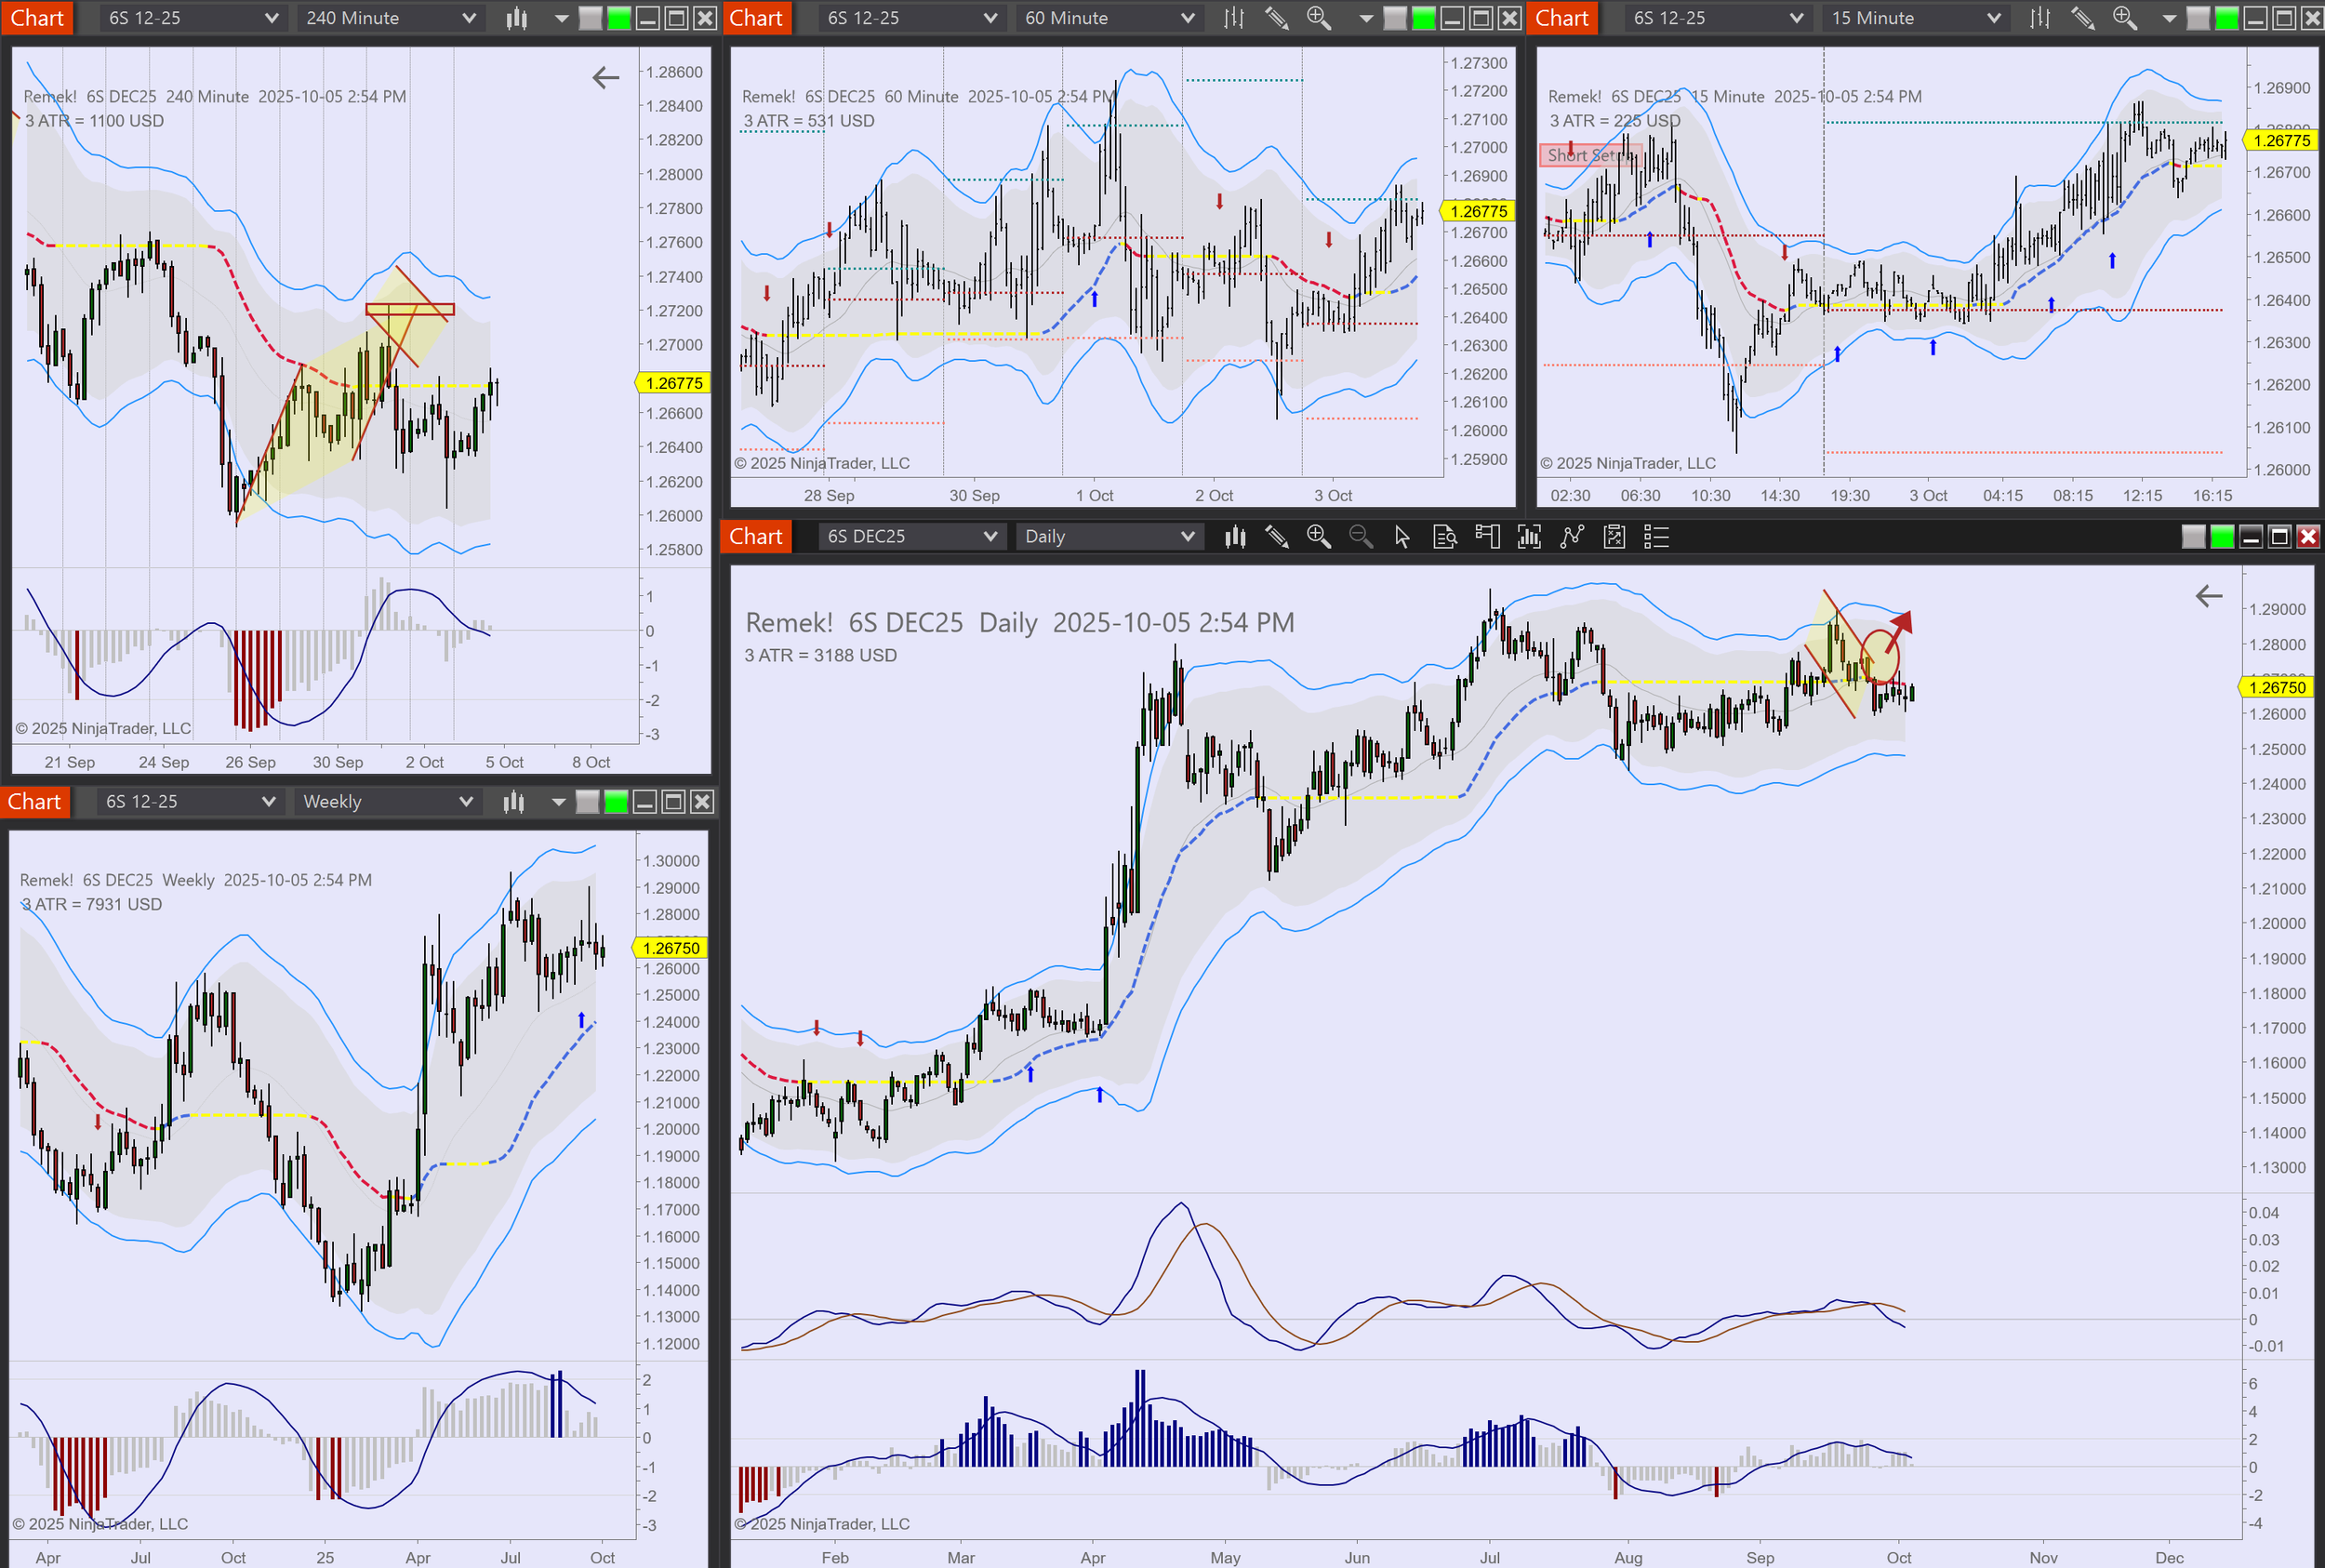The width and height of the screenshot is (2325, 1568).
Task: Click Zoom Out magnifier on Daily chart
Action: [x=1360, y=537]
